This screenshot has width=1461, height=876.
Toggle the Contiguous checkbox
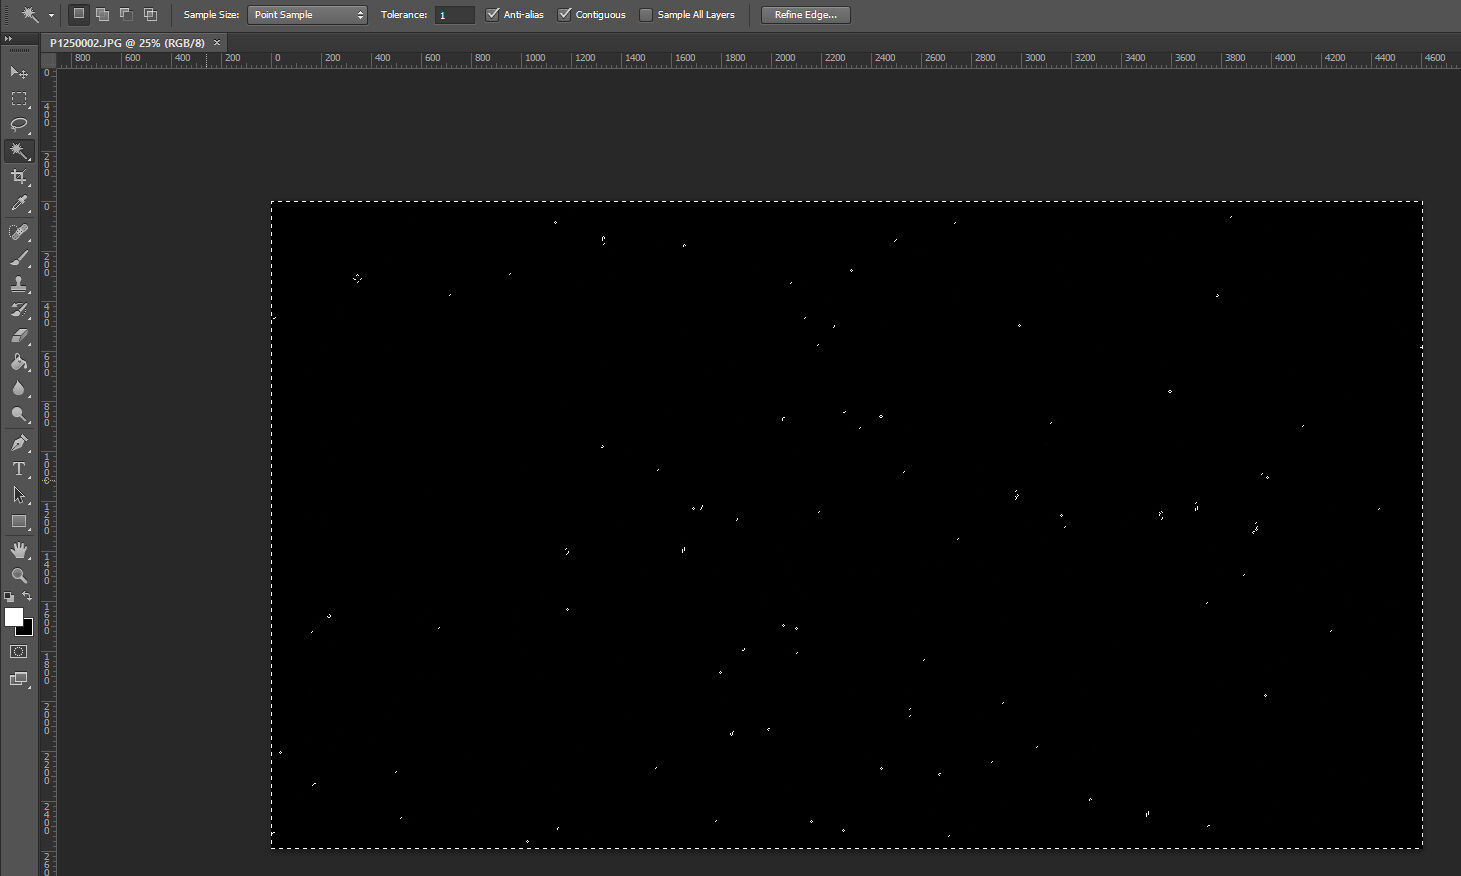pos(565,14)
